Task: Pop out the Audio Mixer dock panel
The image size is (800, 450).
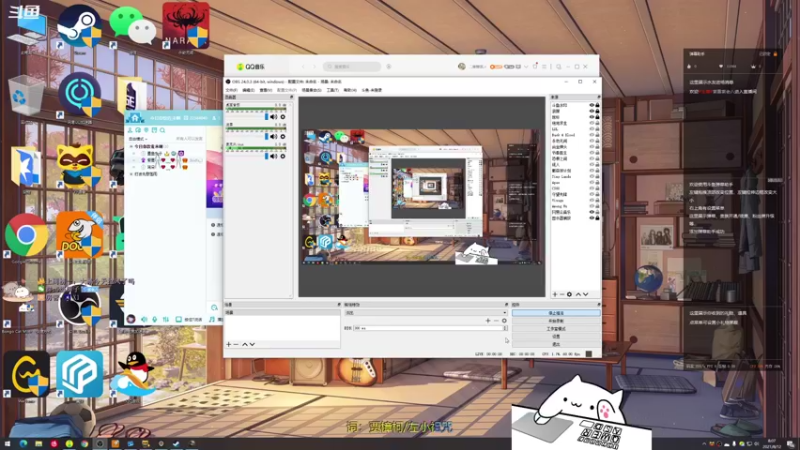Action: point(291,97)
